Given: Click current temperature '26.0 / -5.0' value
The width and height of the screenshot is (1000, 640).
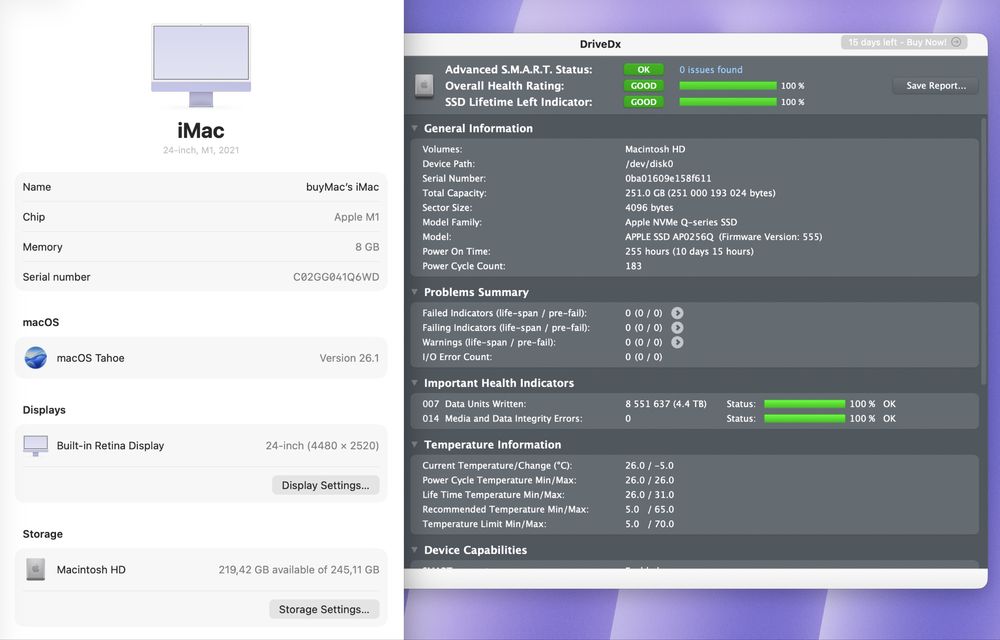Looking at the screenshot, I should coord(649,465).
